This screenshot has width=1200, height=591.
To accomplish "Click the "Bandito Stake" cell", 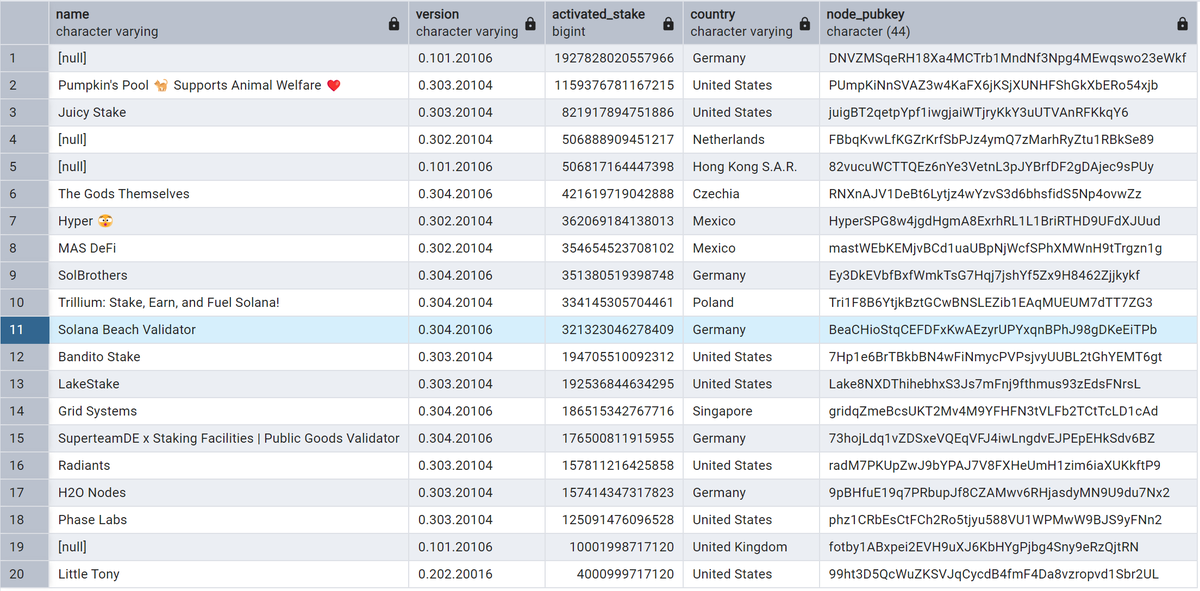I will click(228, 357).
